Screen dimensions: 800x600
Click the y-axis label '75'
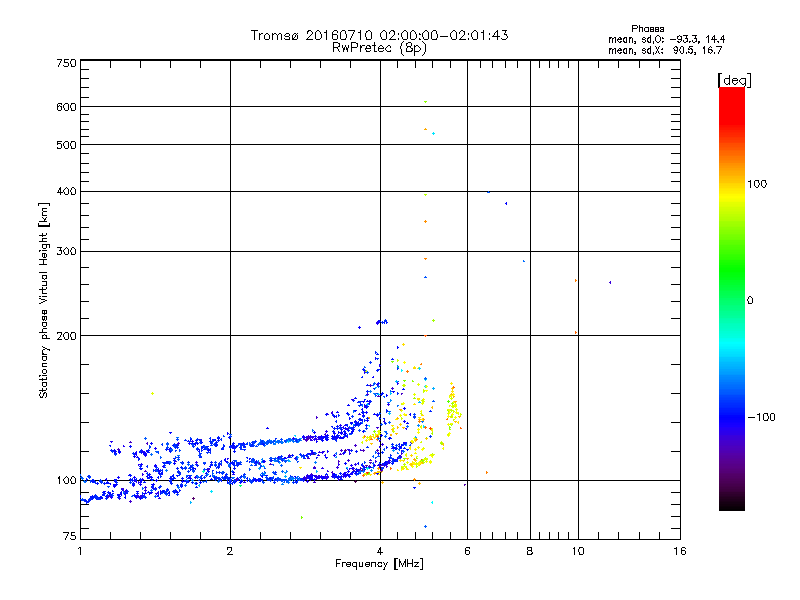click(x=70, y=536)
